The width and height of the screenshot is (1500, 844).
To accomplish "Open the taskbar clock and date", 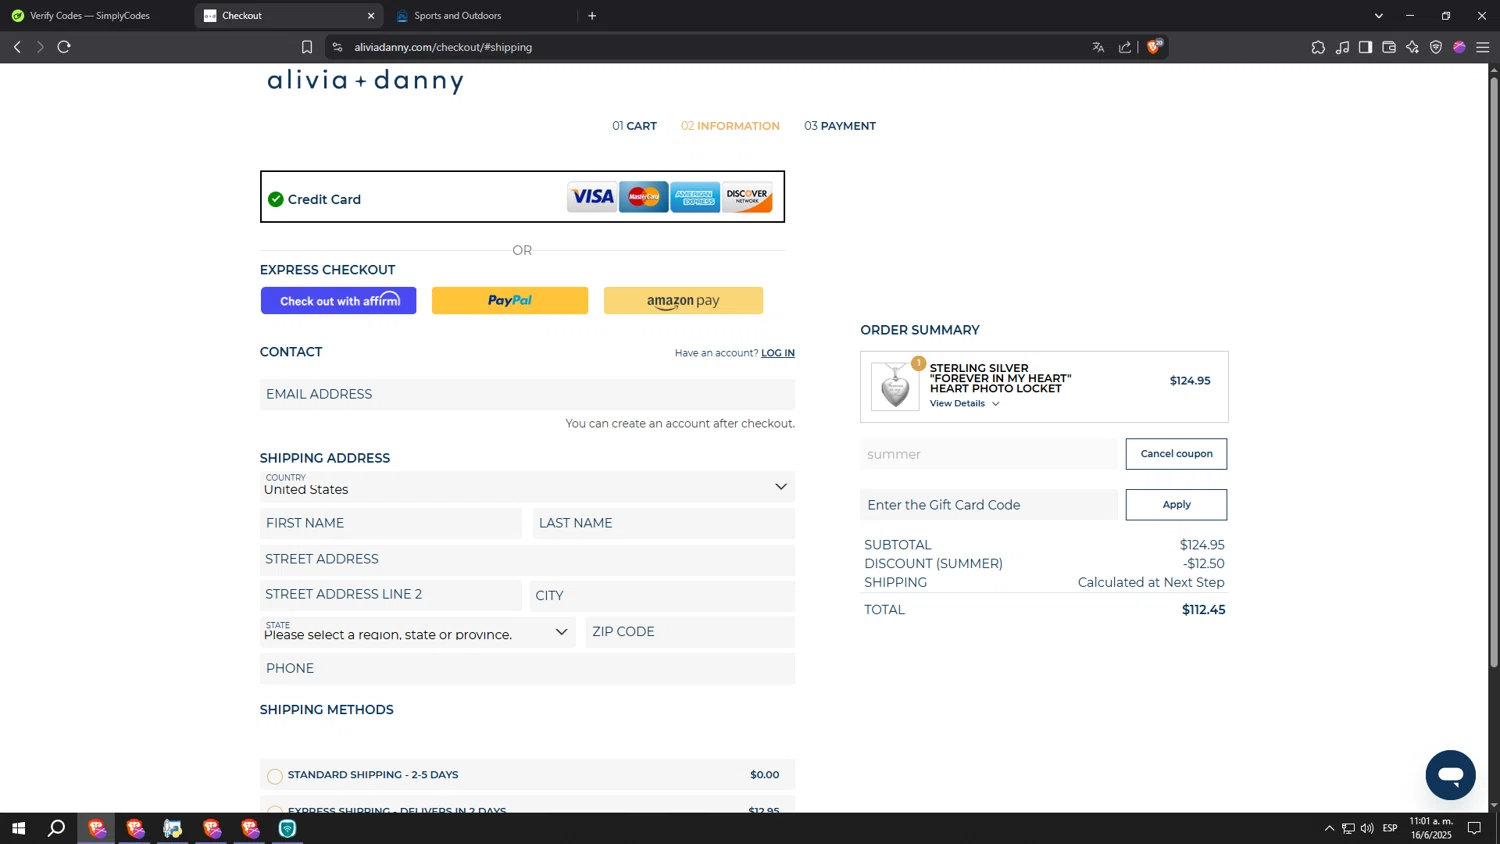I will (1430, 828).
